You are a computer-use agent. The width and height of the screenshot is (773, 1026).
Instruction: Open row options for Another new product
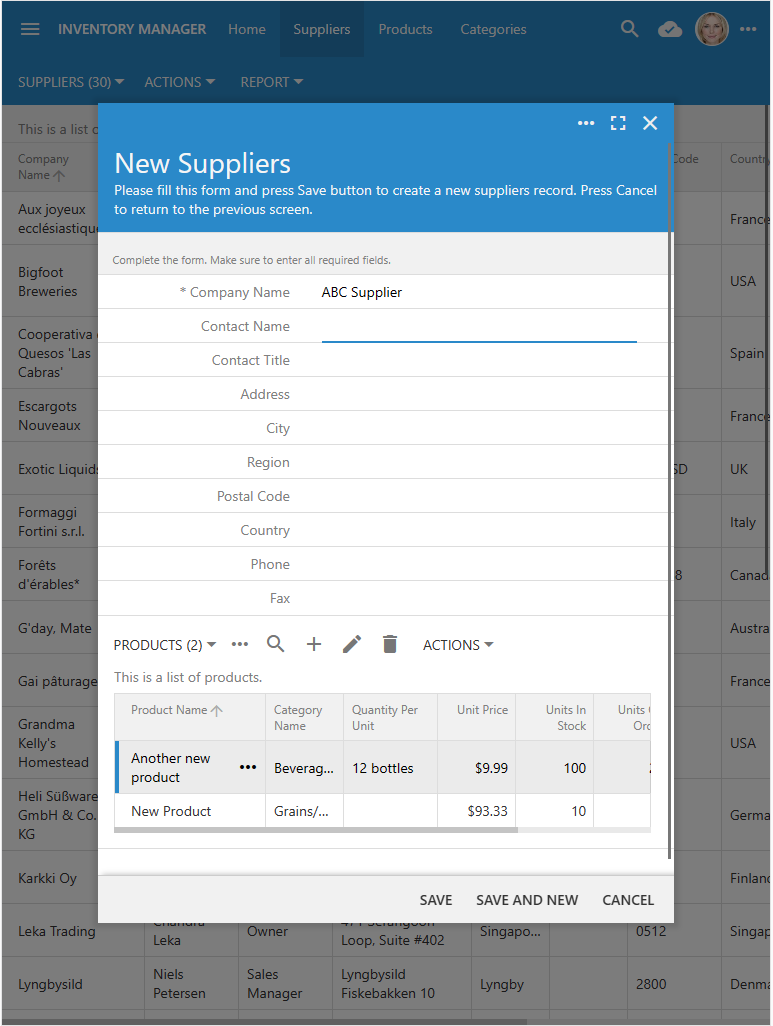click(248, 768)
